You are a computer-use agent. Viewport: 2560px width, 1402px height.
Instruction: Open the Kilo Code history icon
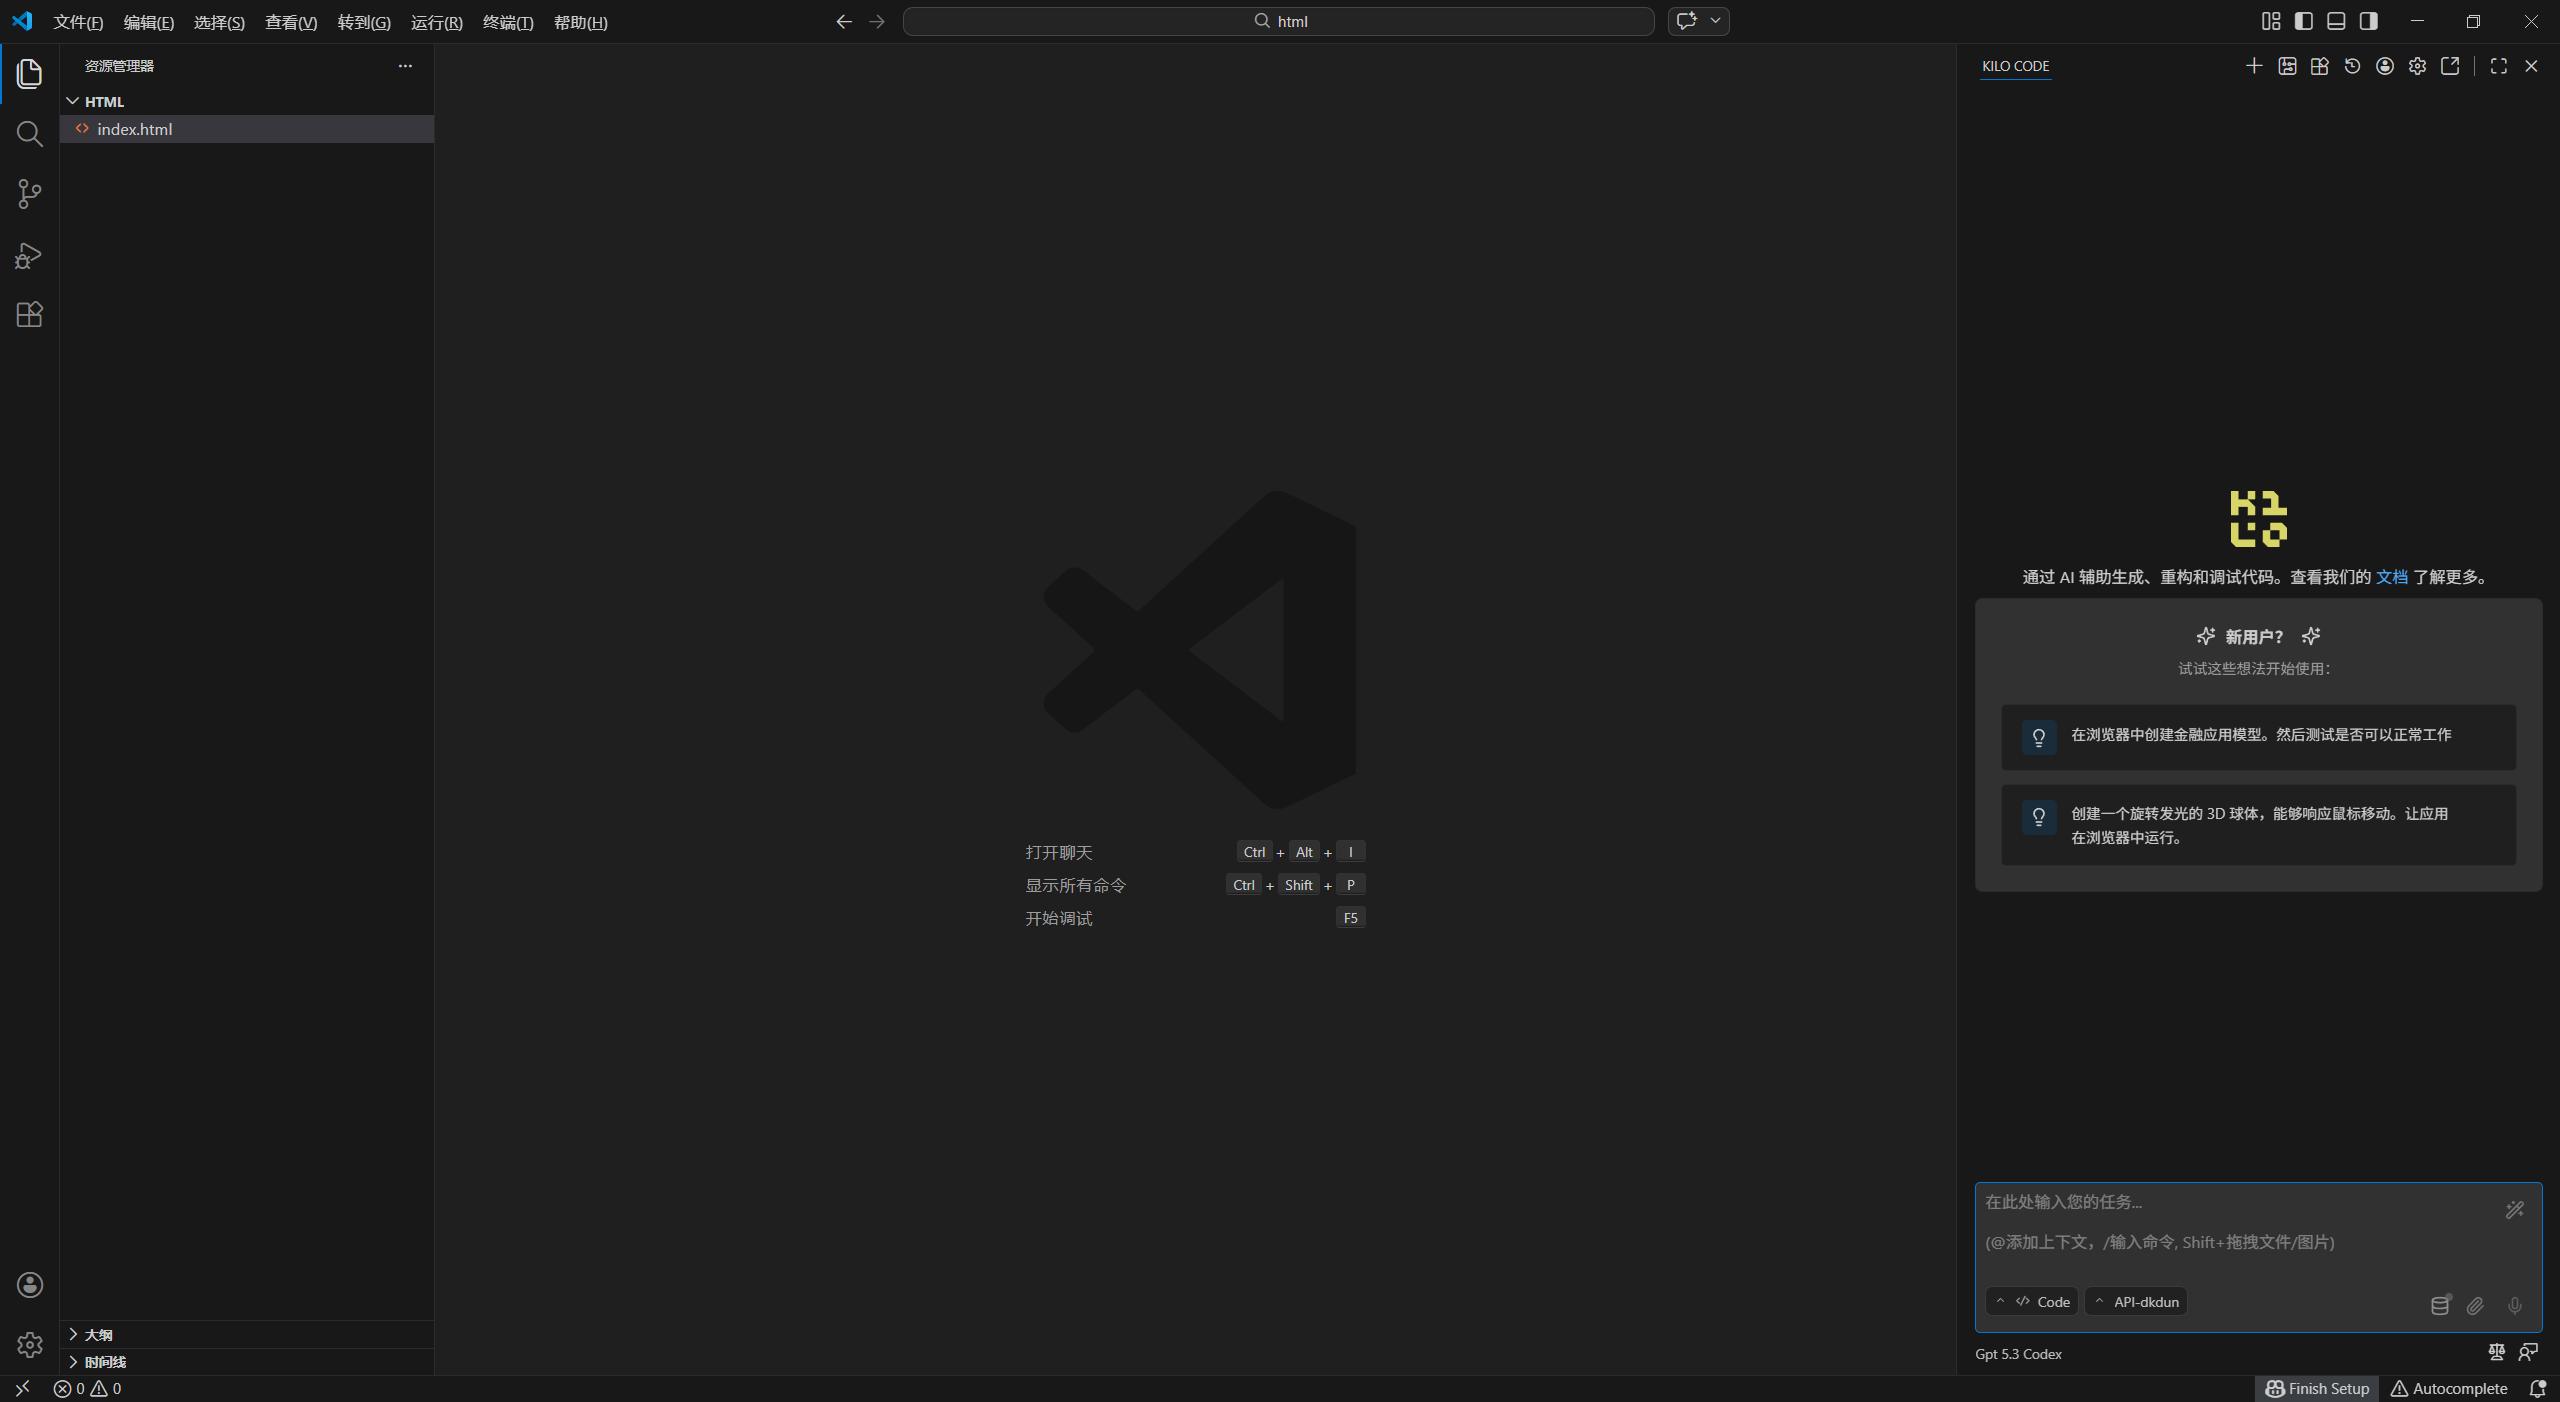click(2352, 66)
